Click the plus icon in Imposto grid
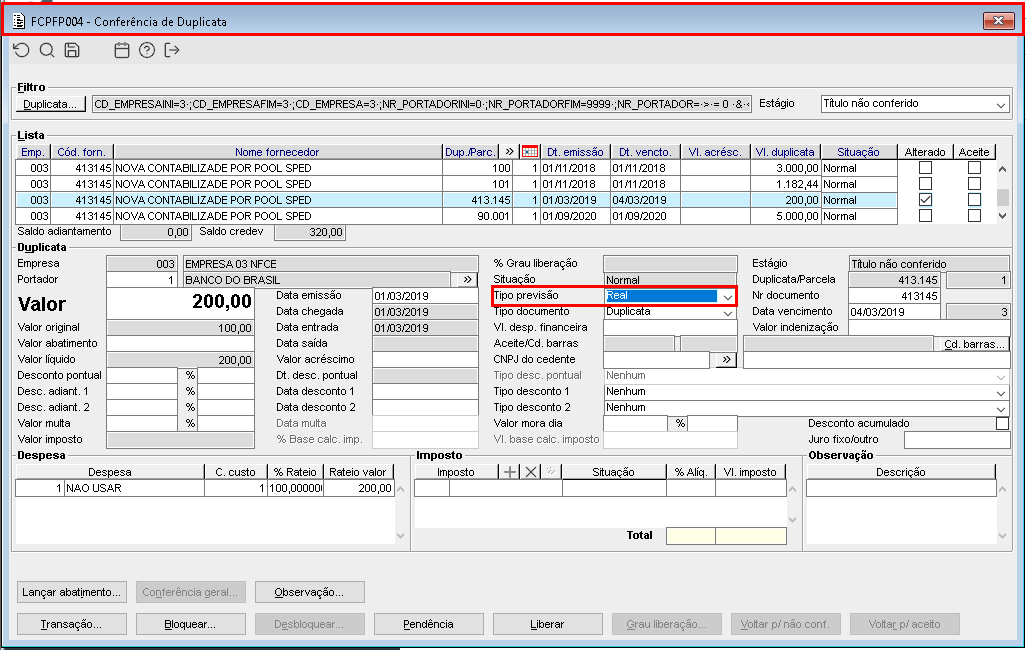The image size is (1027, 650). (510, 472)
